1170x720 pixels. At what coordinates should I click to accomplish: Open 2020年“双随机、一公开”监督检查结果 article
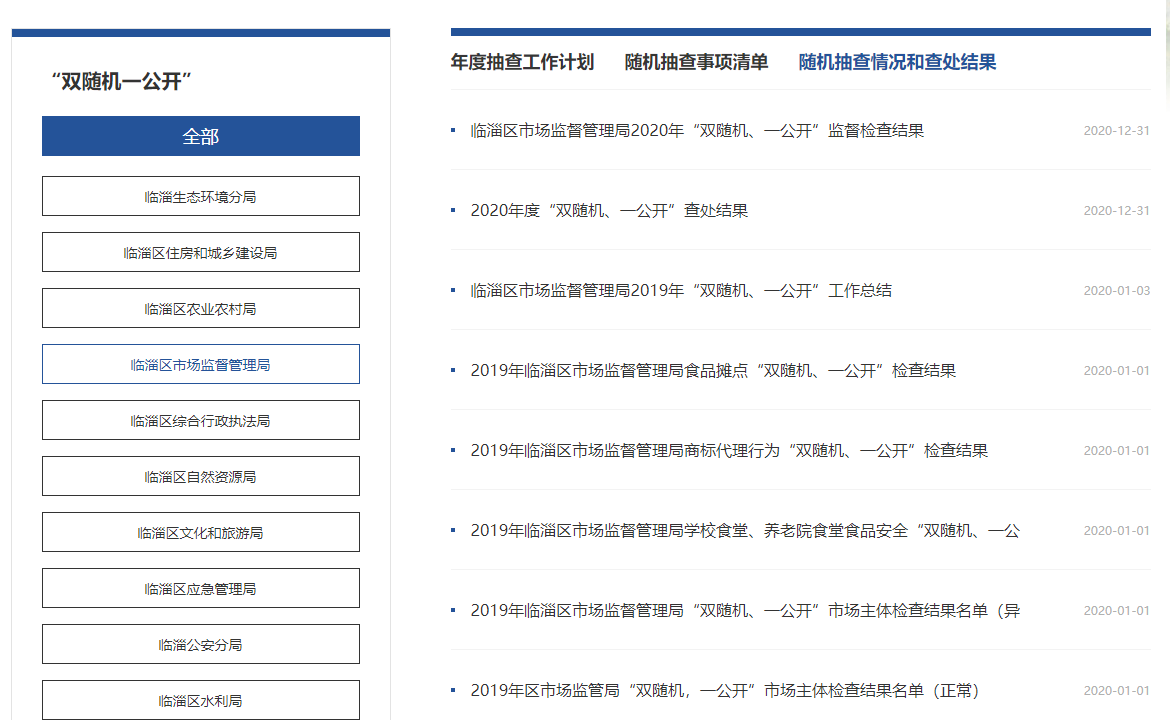(x=697, y=131)
